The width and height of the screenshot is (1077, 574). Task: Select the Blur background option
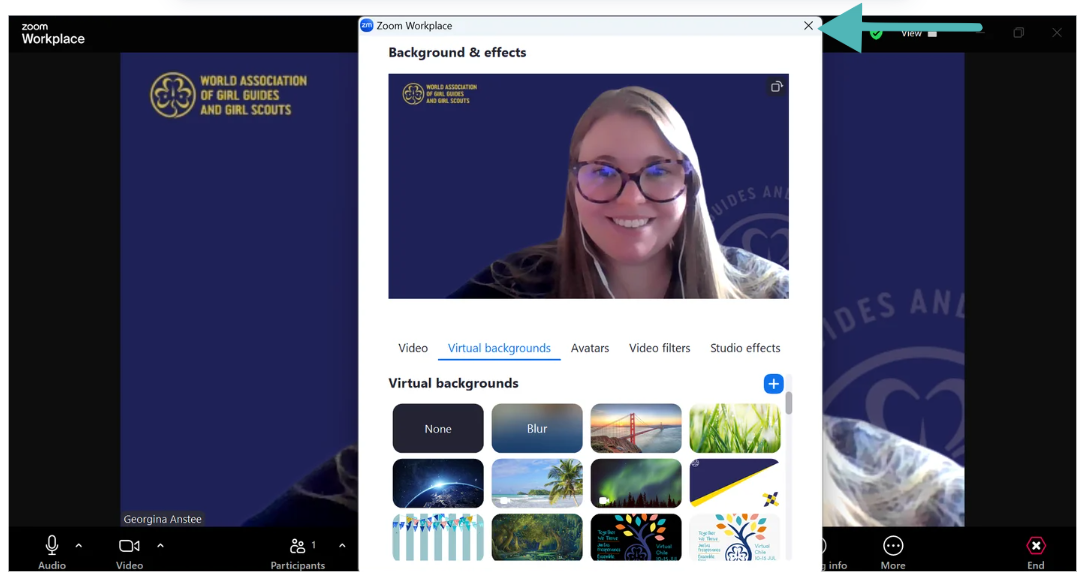coord(537,428)
